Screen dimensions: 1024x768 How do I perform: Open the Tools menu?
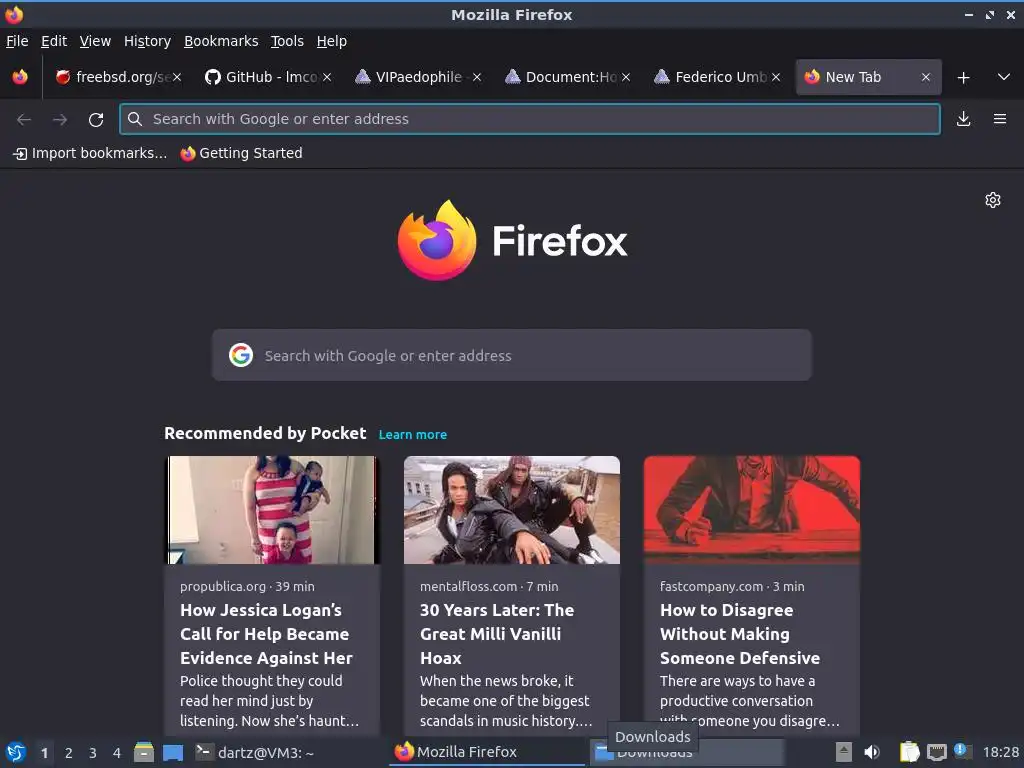click(x=287, y=41)
